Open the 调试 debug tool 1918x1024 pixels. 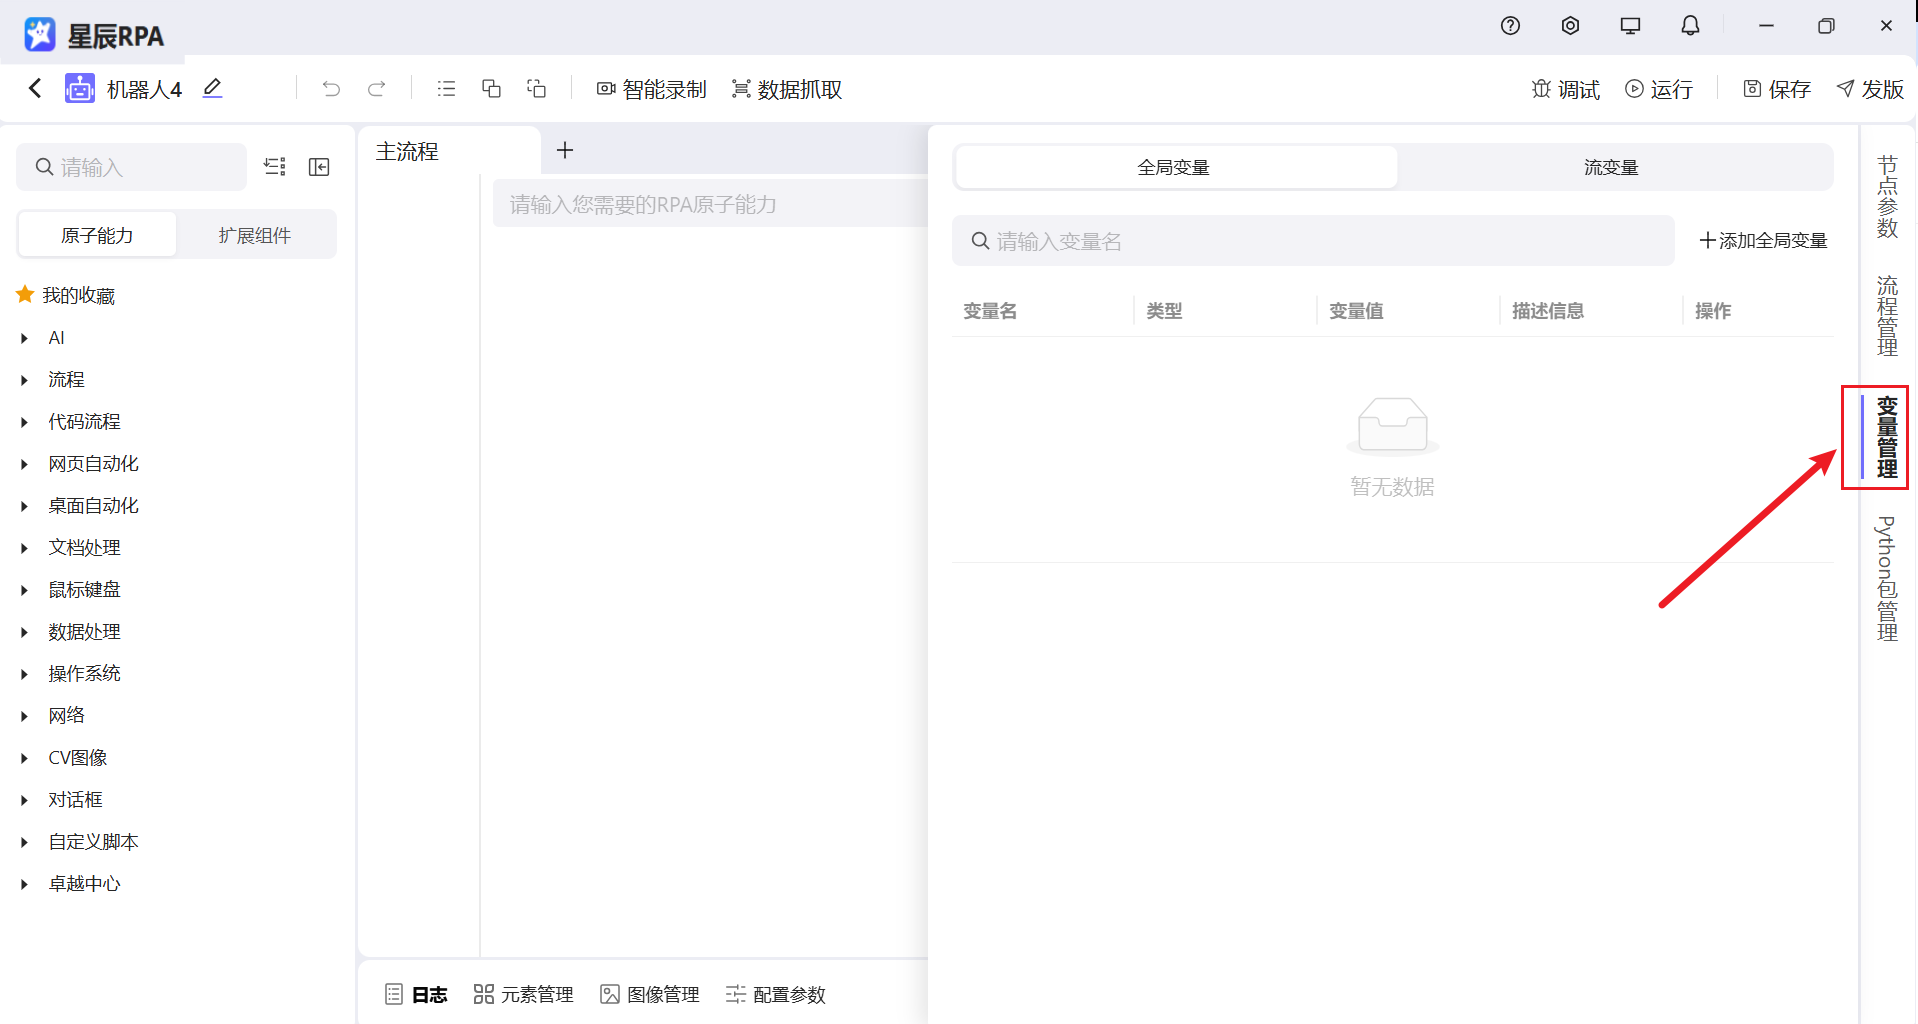pos(1565,89)
